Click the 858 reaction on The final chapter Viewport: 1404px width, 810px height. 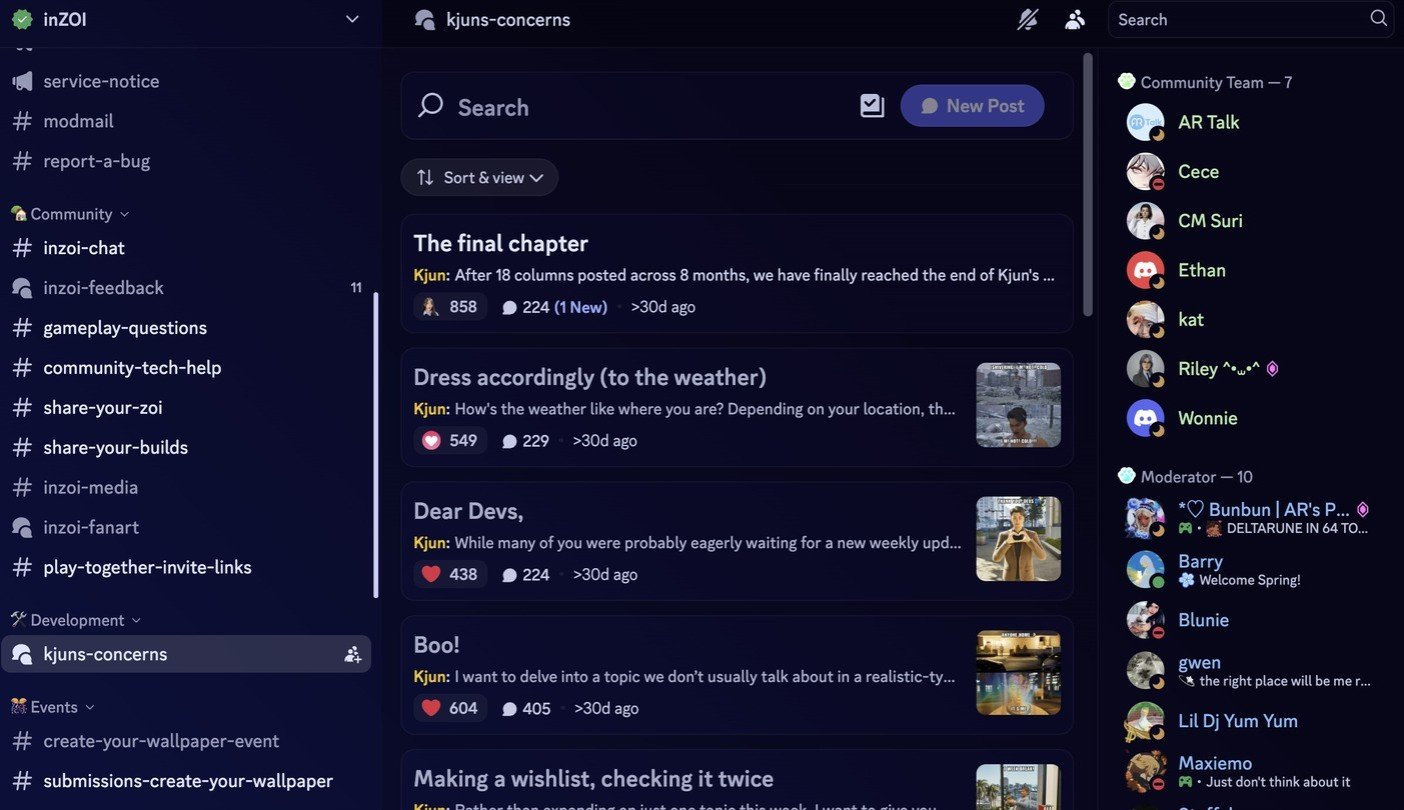[450, 307]
